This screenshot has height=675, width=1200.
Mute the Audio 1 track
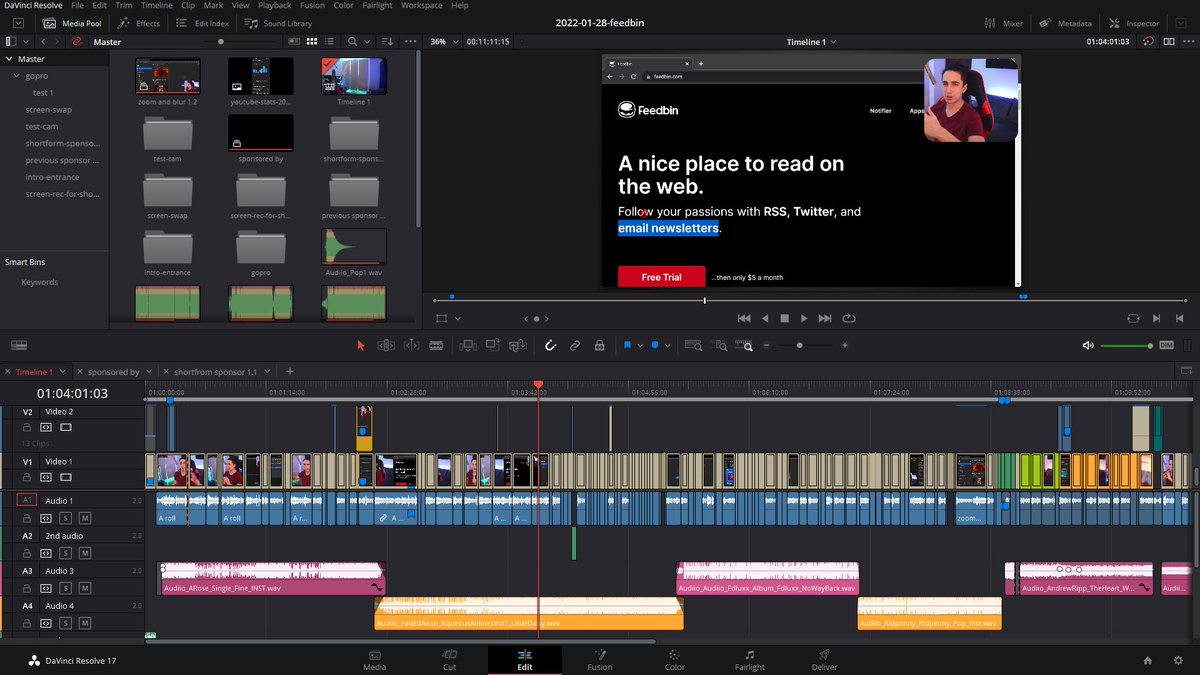pyautogui.click(x=85, y=519)
